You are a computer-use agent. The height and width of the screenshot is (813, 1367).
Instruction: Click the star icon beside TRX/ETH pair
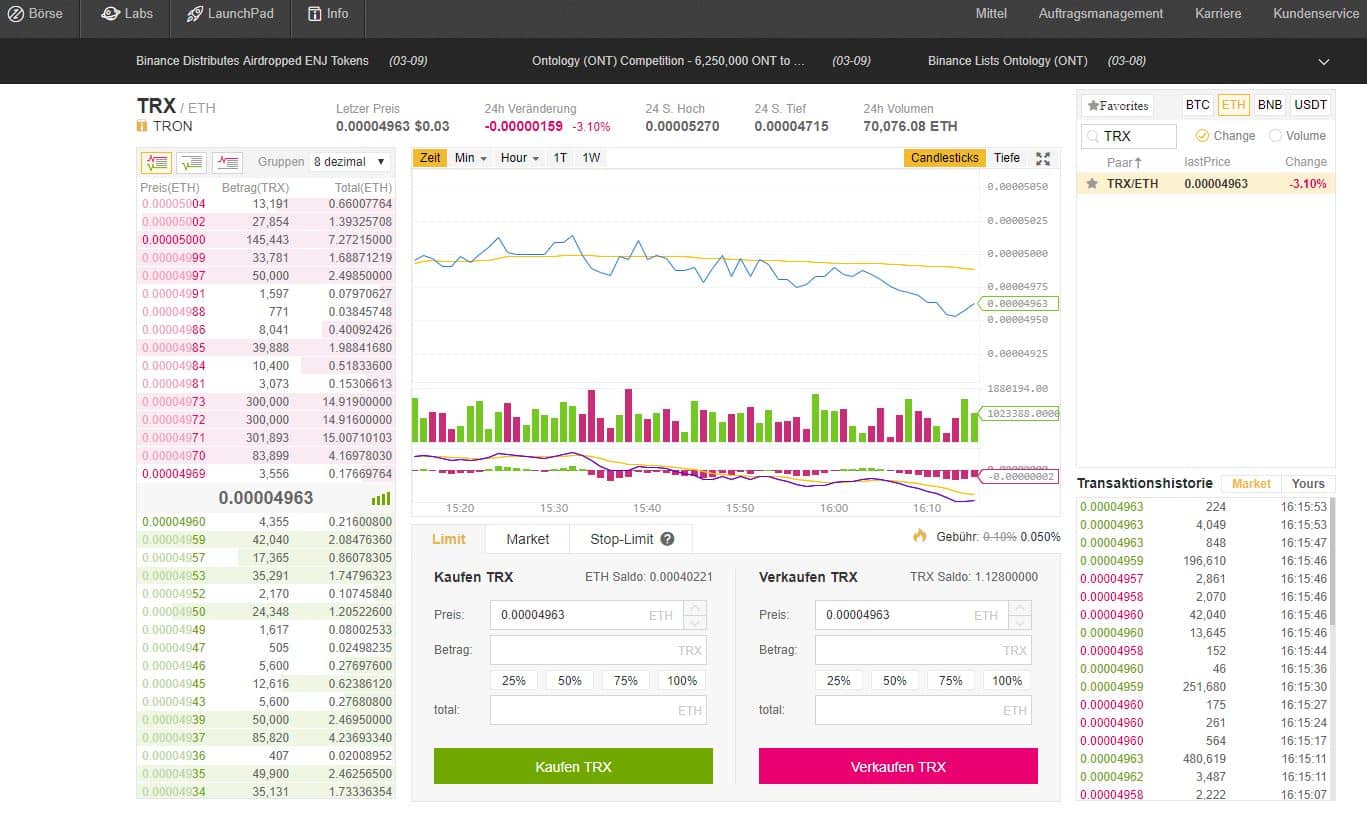[1092, 184]
